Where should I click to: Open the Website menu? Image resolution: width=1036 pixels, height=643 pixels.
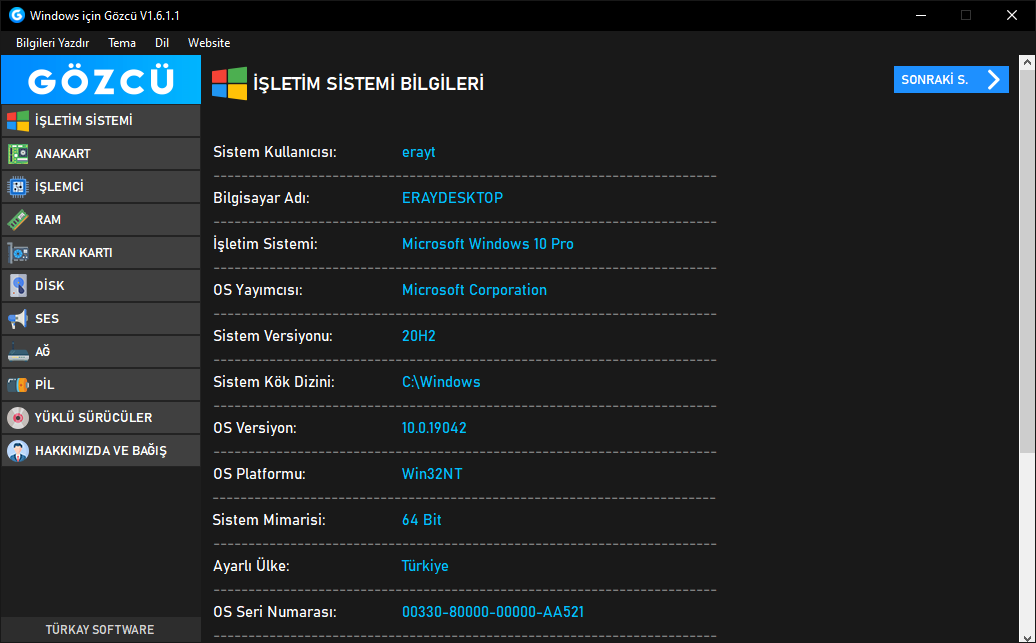(x=209, y=43)
